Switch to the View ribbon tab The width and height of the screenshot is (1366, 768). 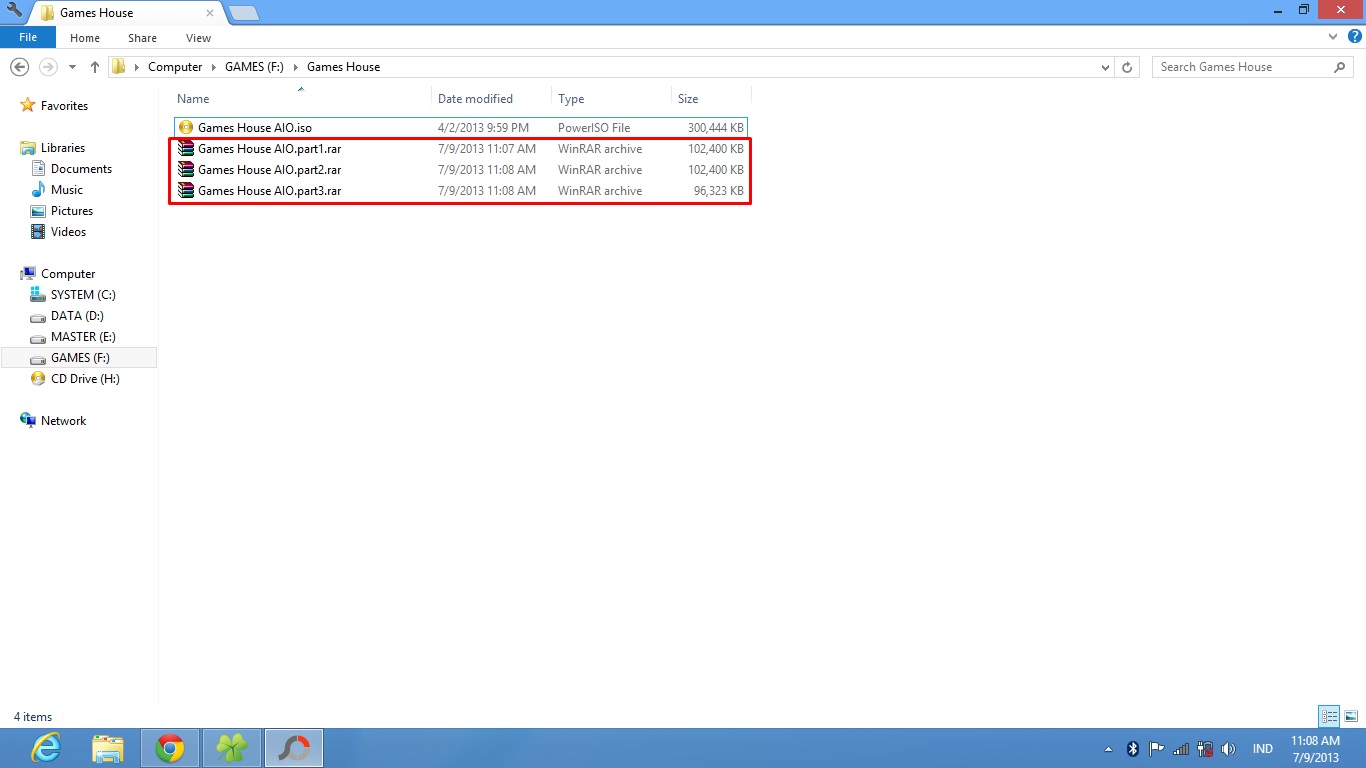pyautogui.click(x=198, y=38)
